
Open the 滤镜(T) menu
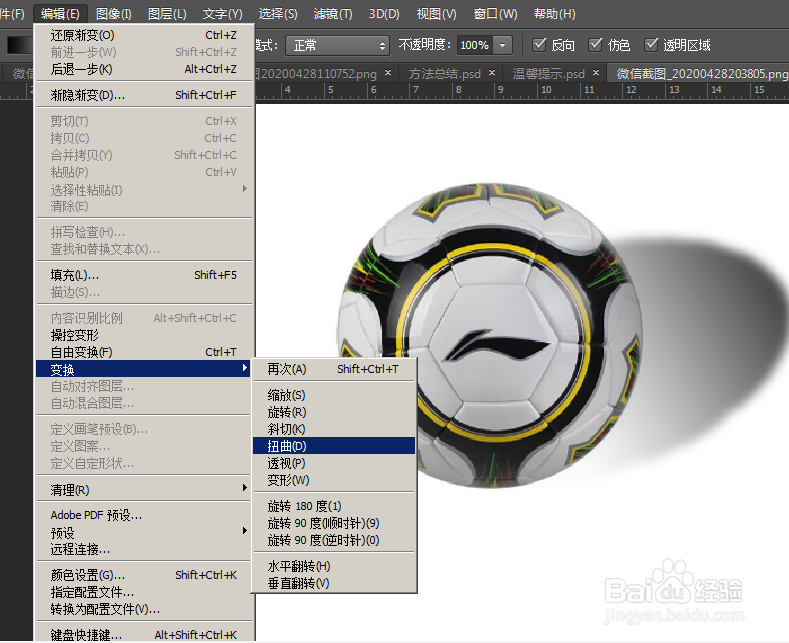[333, 14]
